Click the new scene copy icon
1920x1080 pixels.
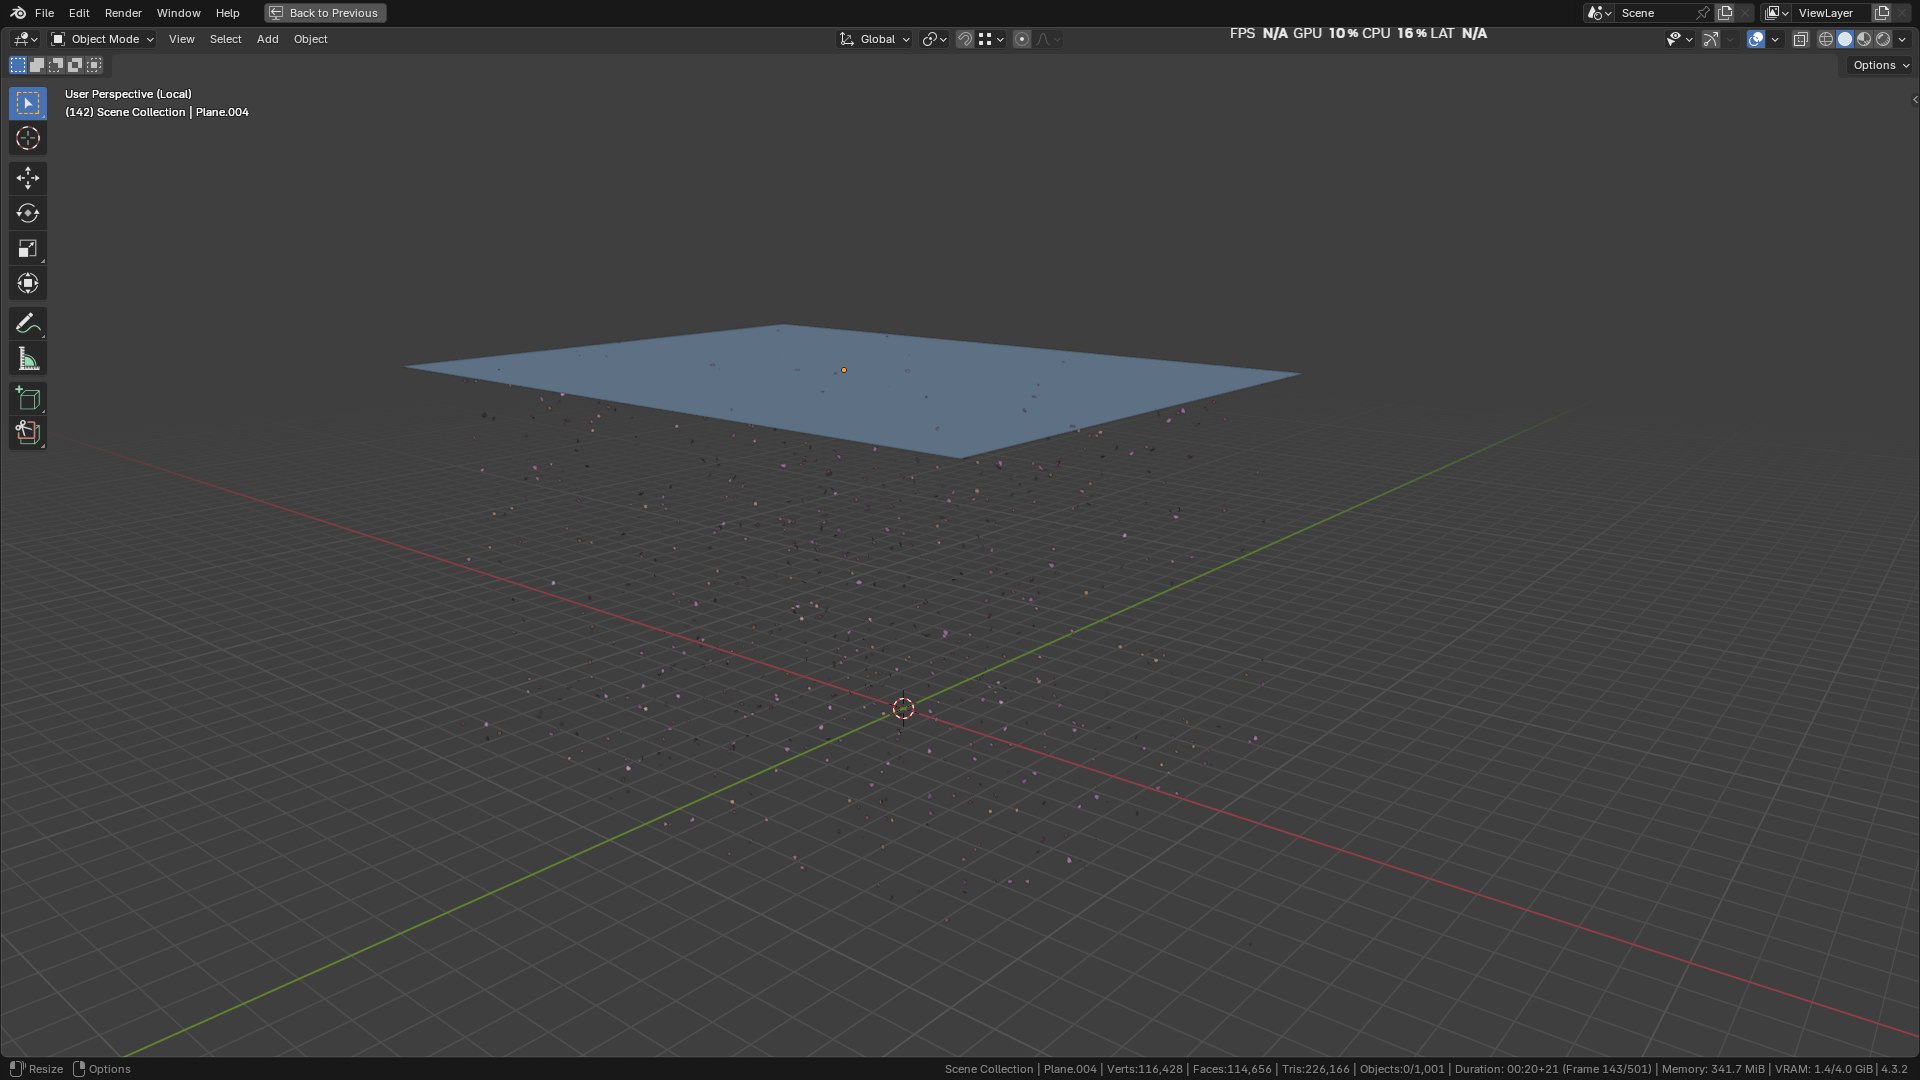coord(1725,13)
